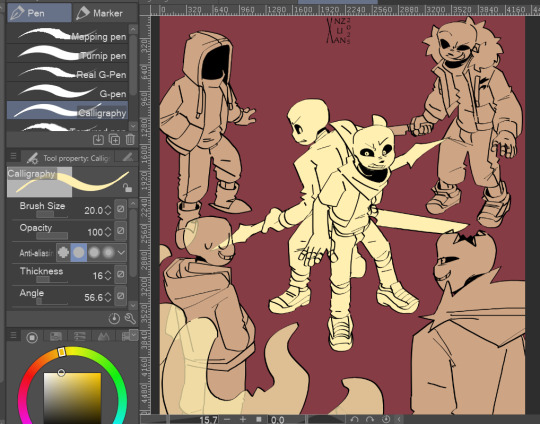The image size is (540, 424).
Task: Click the canvas zoom value 15.7
Action: 208,420
